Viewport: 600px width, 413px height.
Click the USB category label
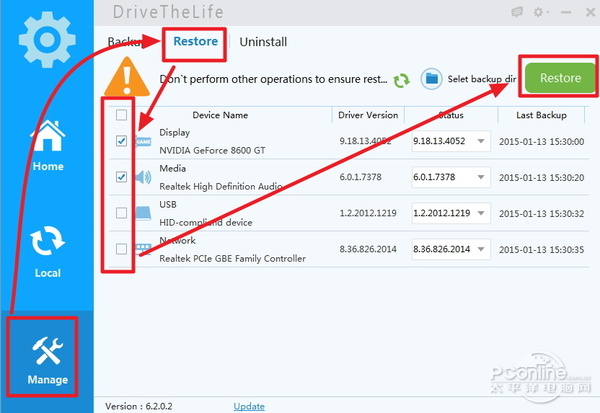pos(168,204)
